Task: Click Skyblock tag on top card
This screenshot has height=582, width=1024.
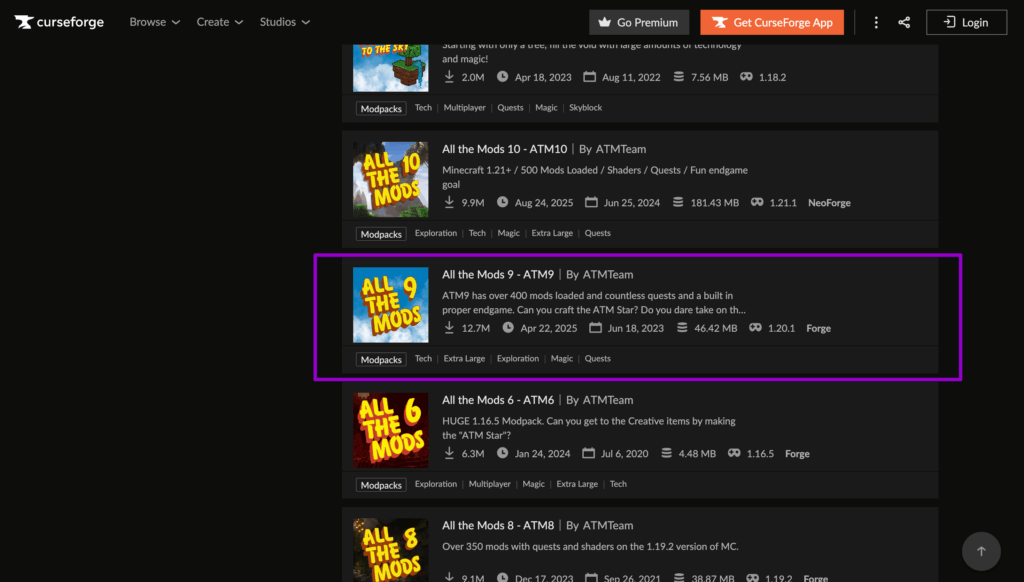Action: tap(585, 108)
